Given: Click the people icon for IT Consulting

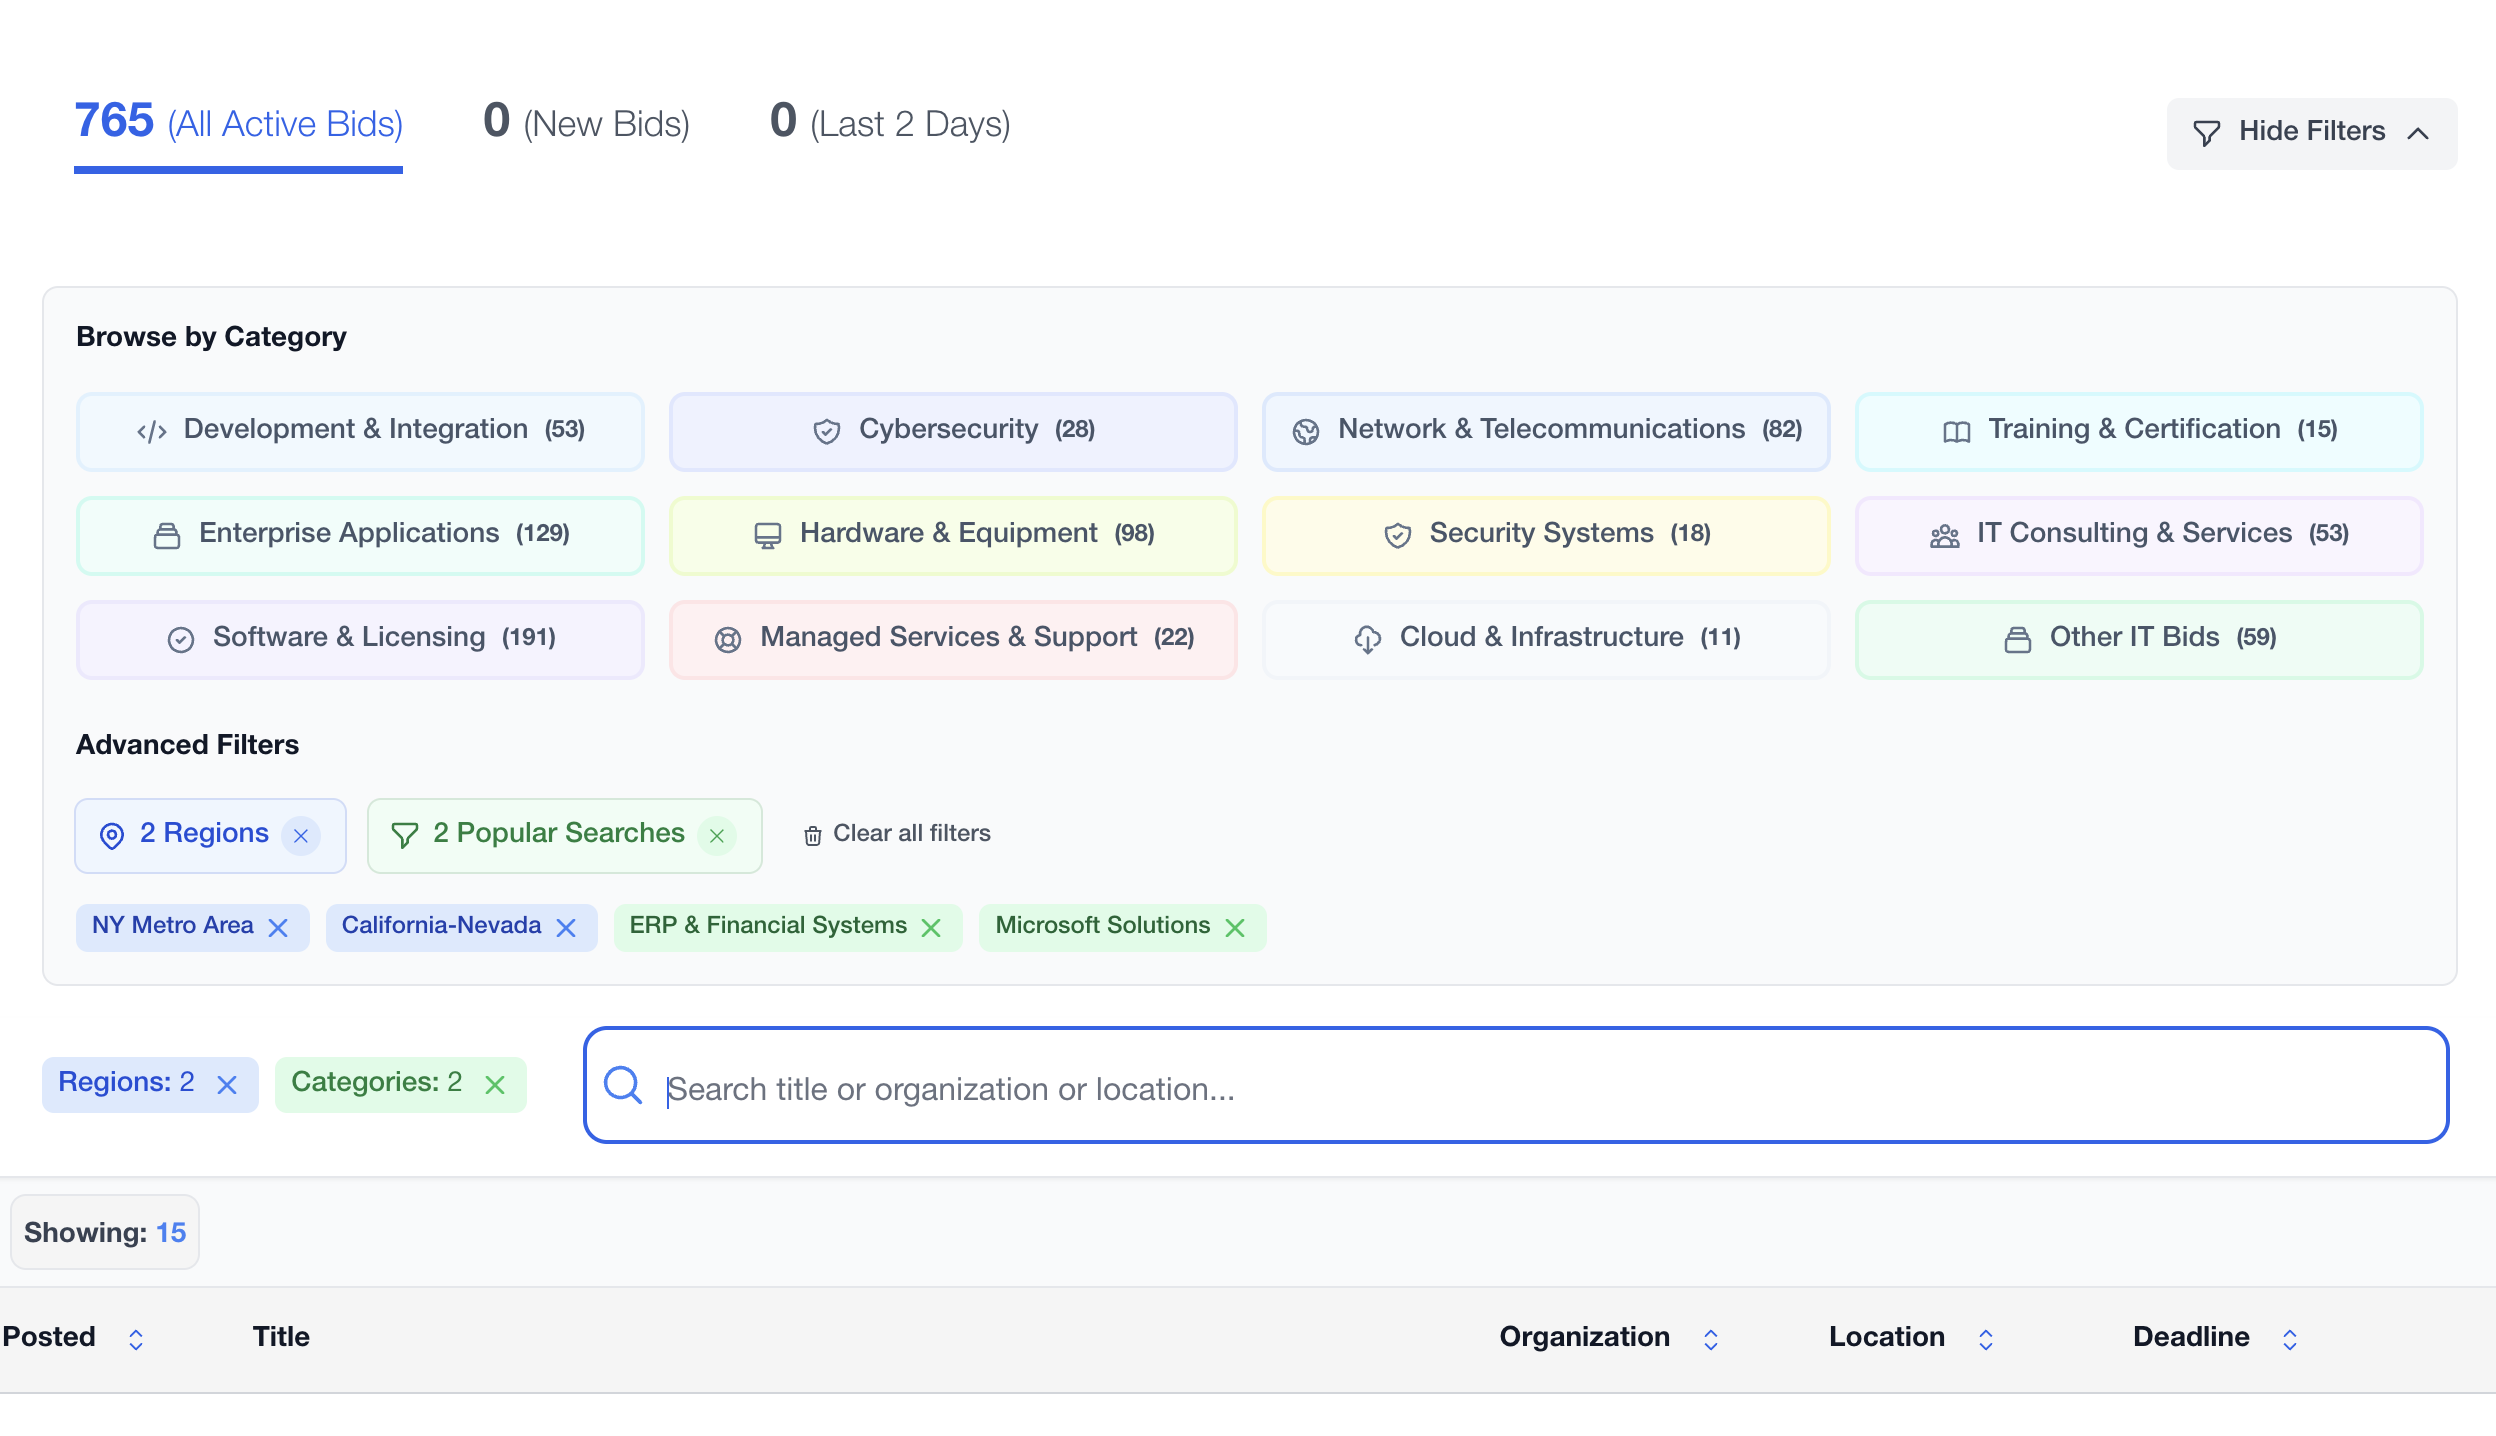Looking at the screenshot, I should click(1944, 536).
